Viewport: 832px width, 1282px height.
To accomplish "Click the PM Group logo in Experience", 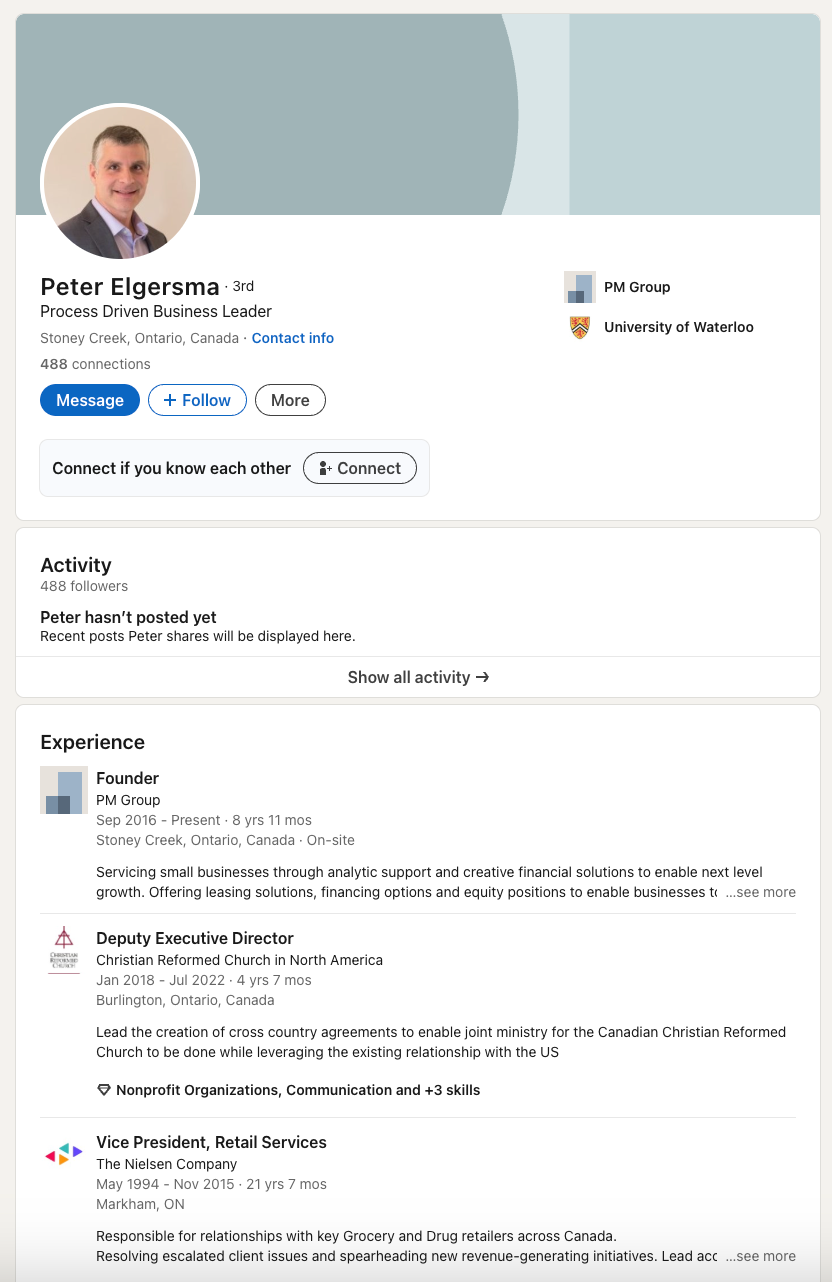I will (64, 790).
